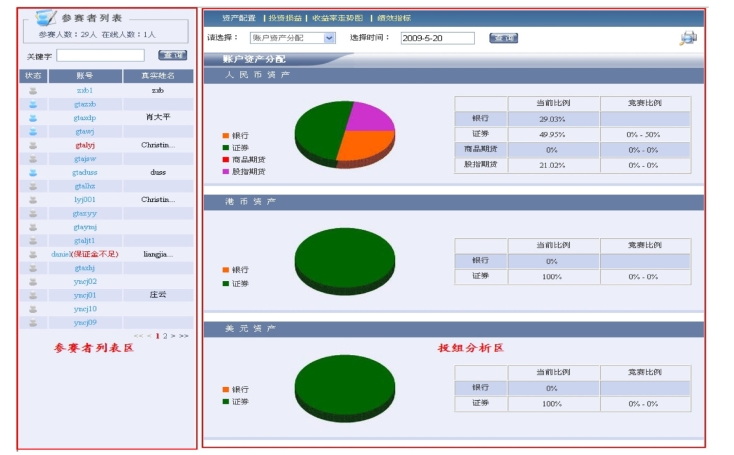Click 查询 button next to keyword field

coord(173,55)
